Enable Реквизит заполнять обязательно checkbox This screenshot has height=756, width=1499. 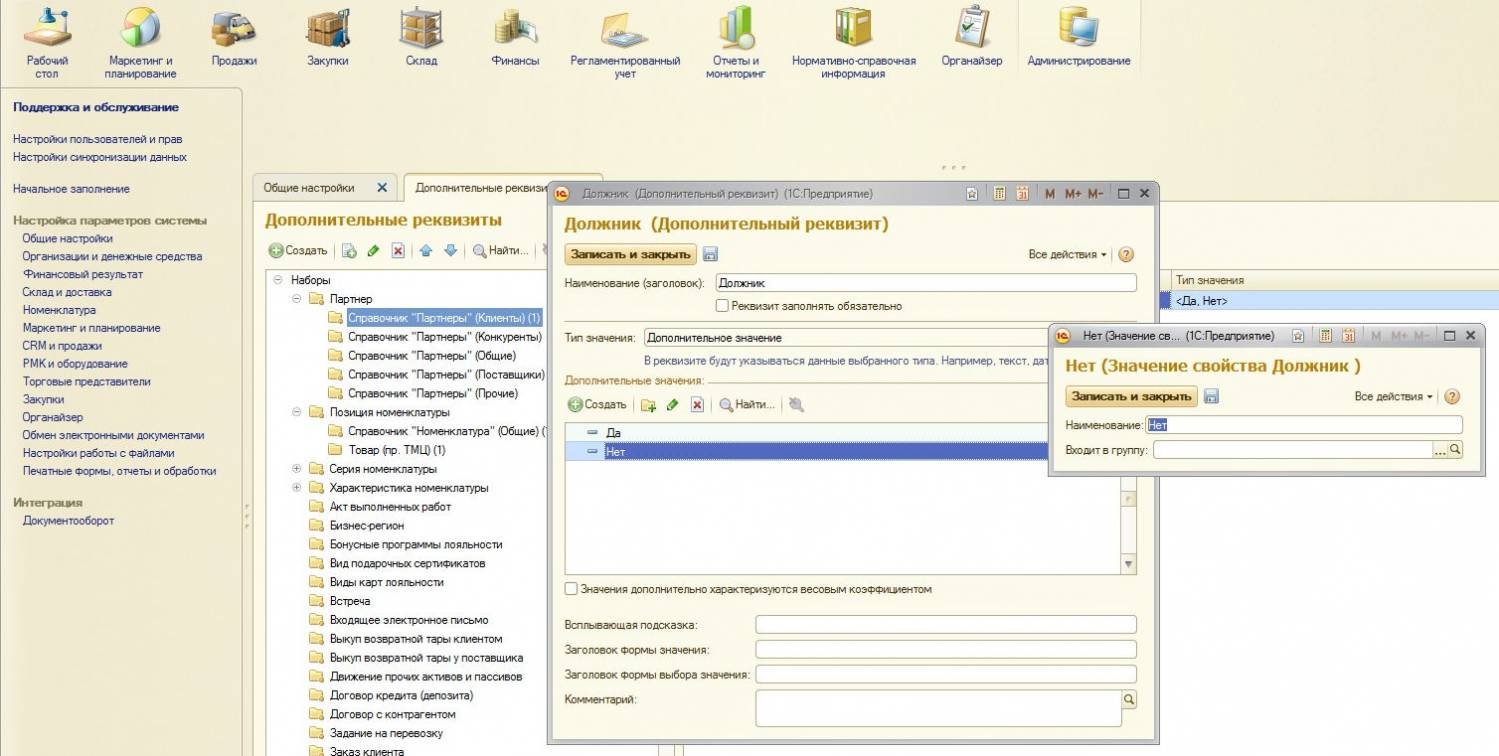tap(722, 306)
